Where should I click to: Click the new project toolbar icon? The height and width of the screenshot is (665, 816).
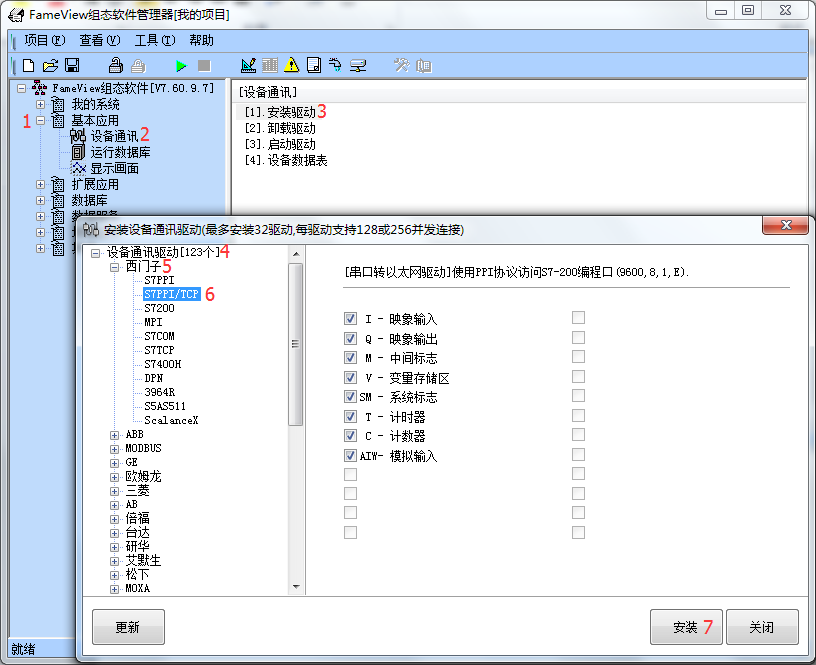click(x=28, y=66)
